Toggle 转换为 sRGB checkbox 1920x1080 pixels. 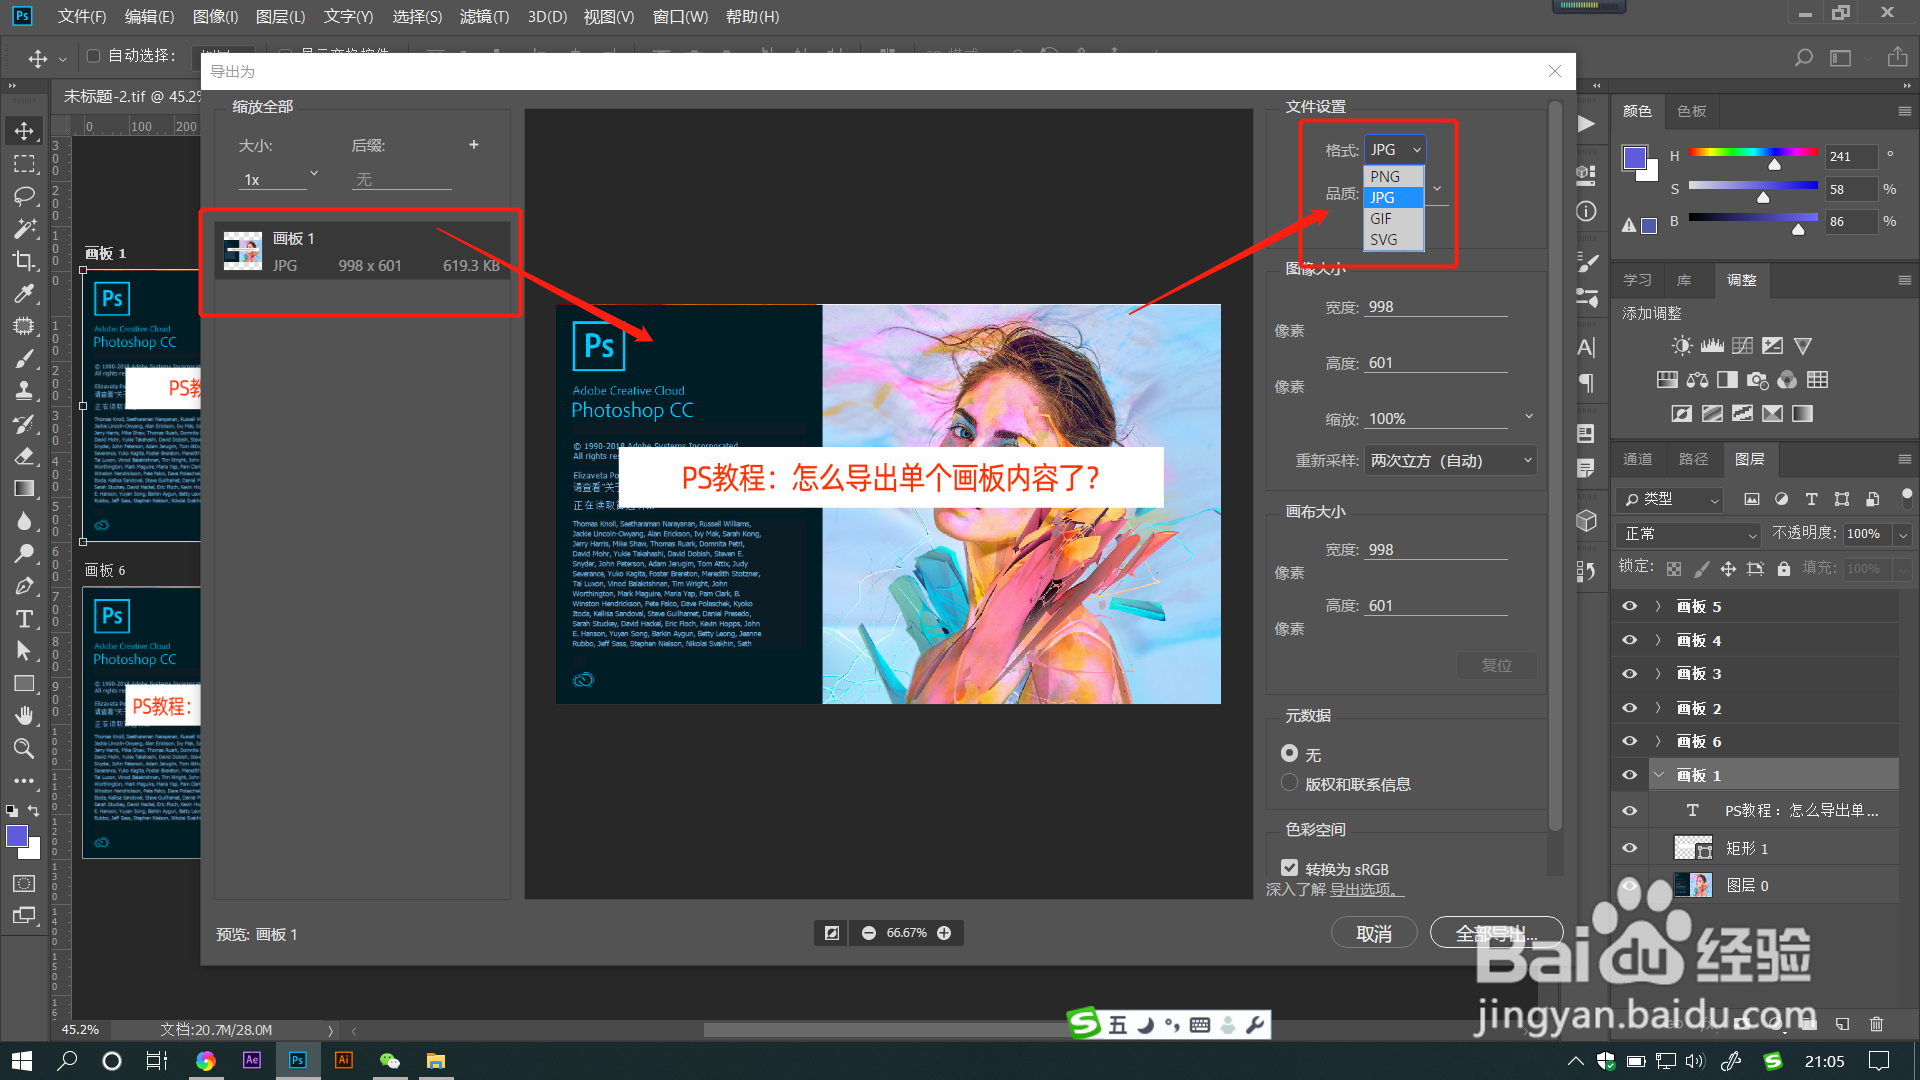coord(1289,868)
